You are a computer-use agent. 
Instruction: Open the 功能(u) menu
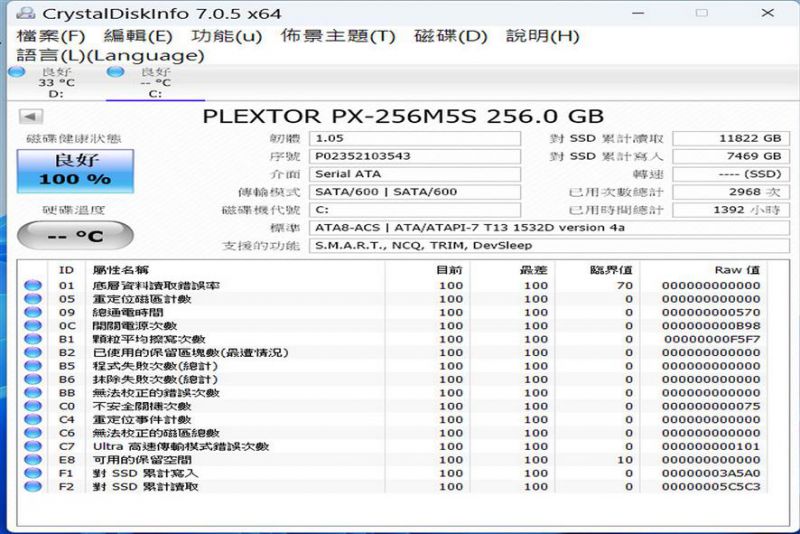click(227, 36)
